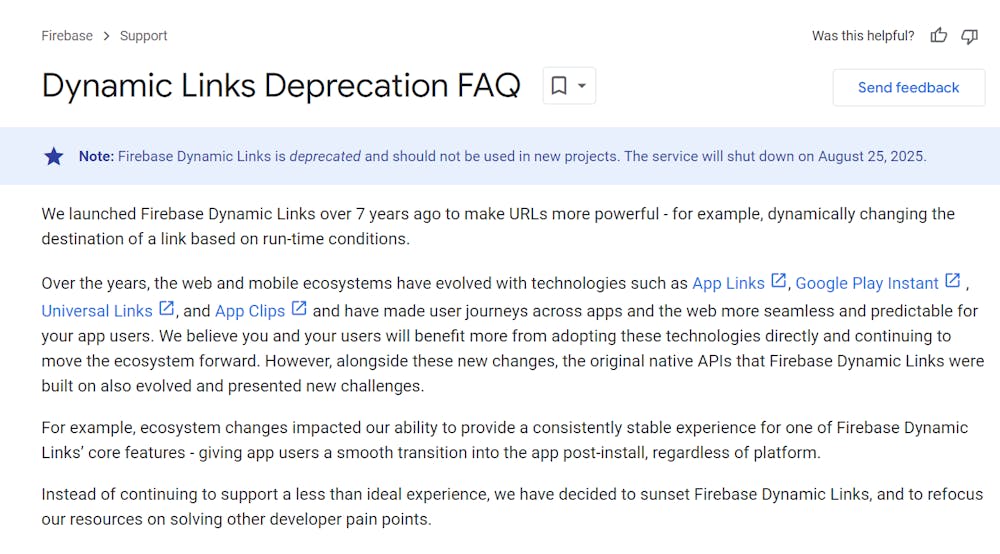Click the external-link icon after App Links
The image size is (1000, 554).
pos(778,282)
